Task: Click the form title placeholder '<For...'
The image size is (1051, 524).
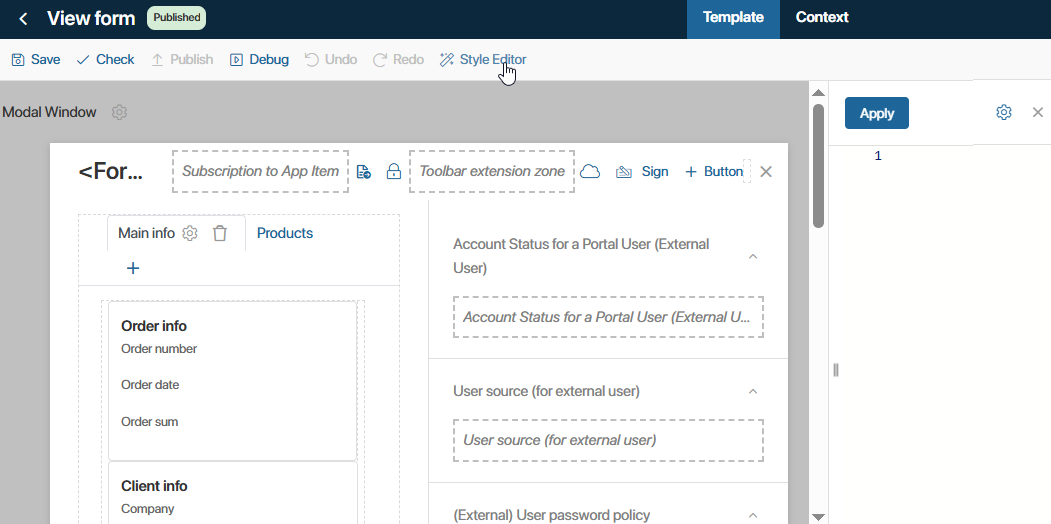Action: [x=111, y=172]
